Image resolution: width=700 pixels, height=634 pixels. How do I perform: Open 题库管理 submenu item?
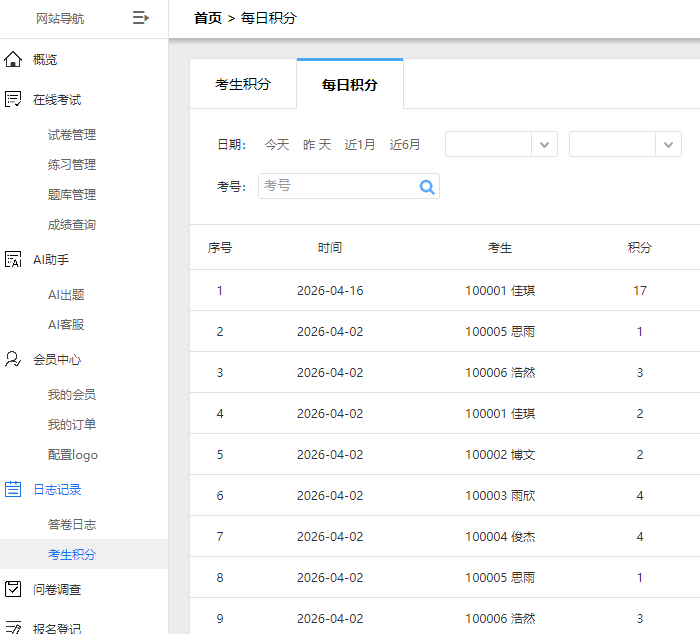[x=72, y=194]
